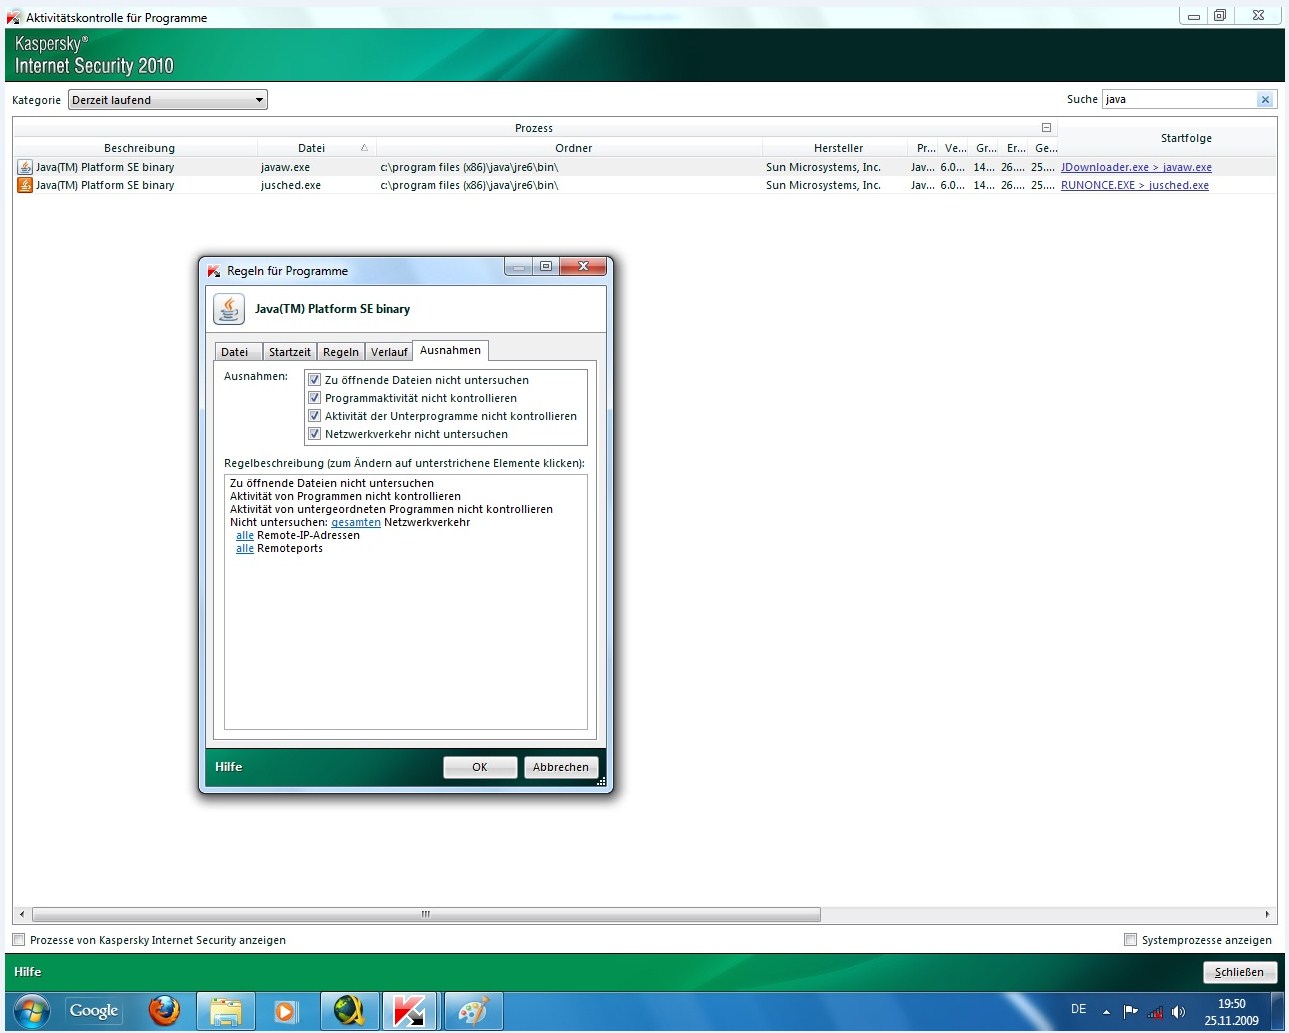Click the horizontal scrollbar at the bottom
The height and width of the screenshot is (1033, 1289).
click(x=426, y=914)
